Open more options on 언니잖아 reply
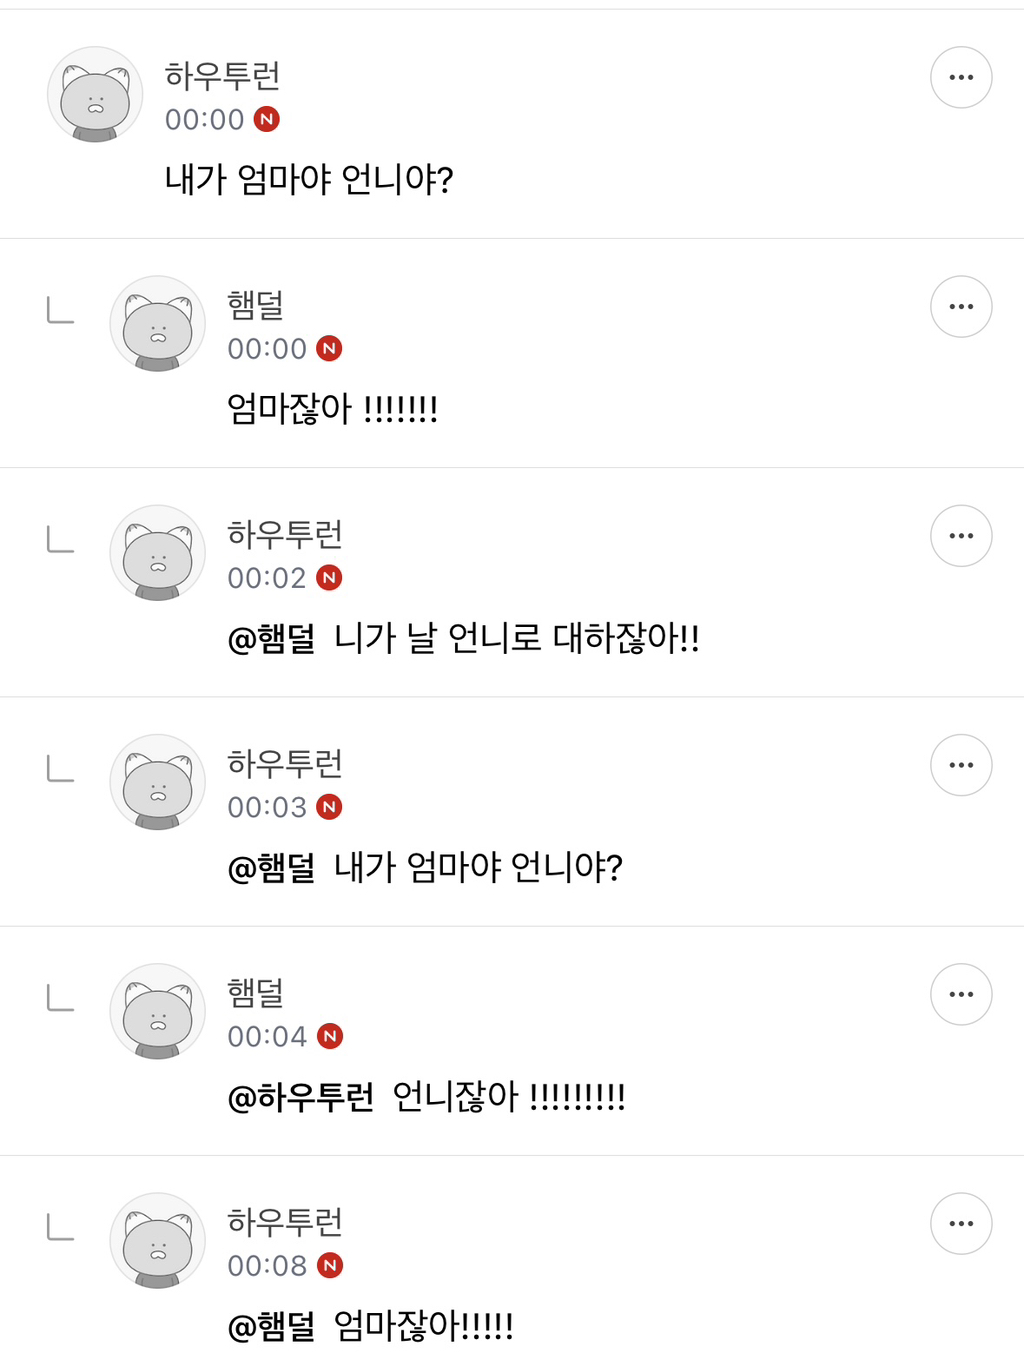The width and height of the screenshot is (1024, 1366). click(961, 994)
